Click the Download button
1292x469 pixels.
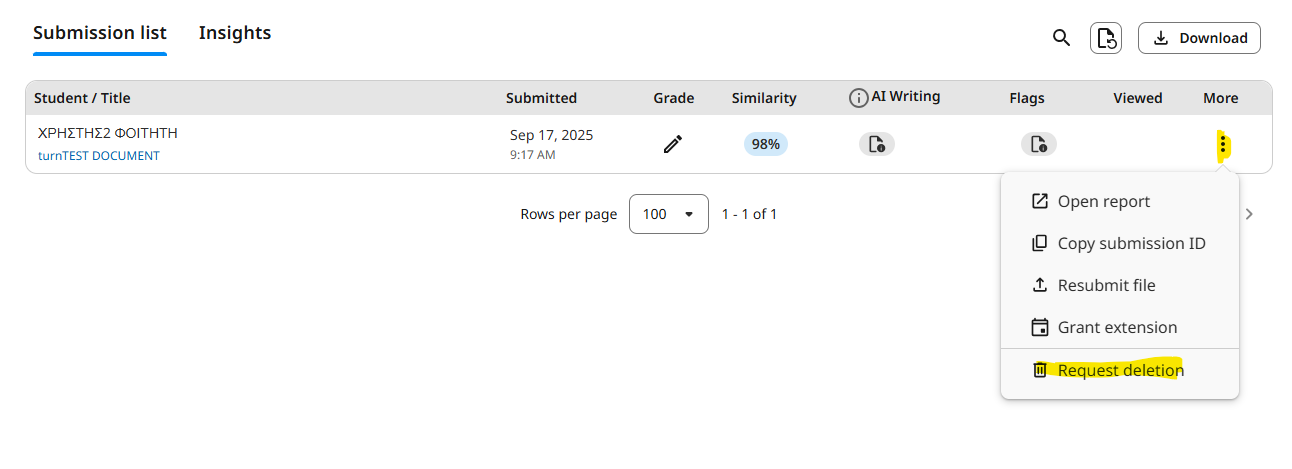click(x=1199, y=38)
